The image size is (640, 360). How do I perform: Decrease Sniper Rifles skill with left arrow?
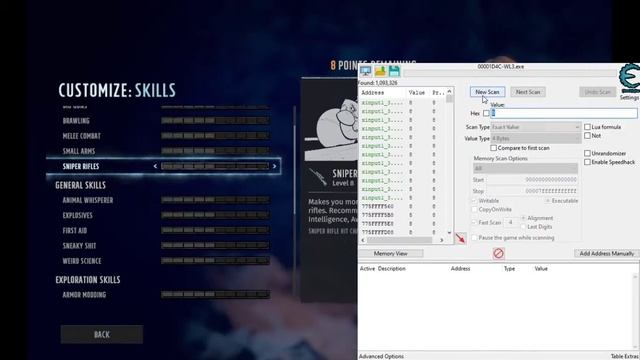click(155, 166)
